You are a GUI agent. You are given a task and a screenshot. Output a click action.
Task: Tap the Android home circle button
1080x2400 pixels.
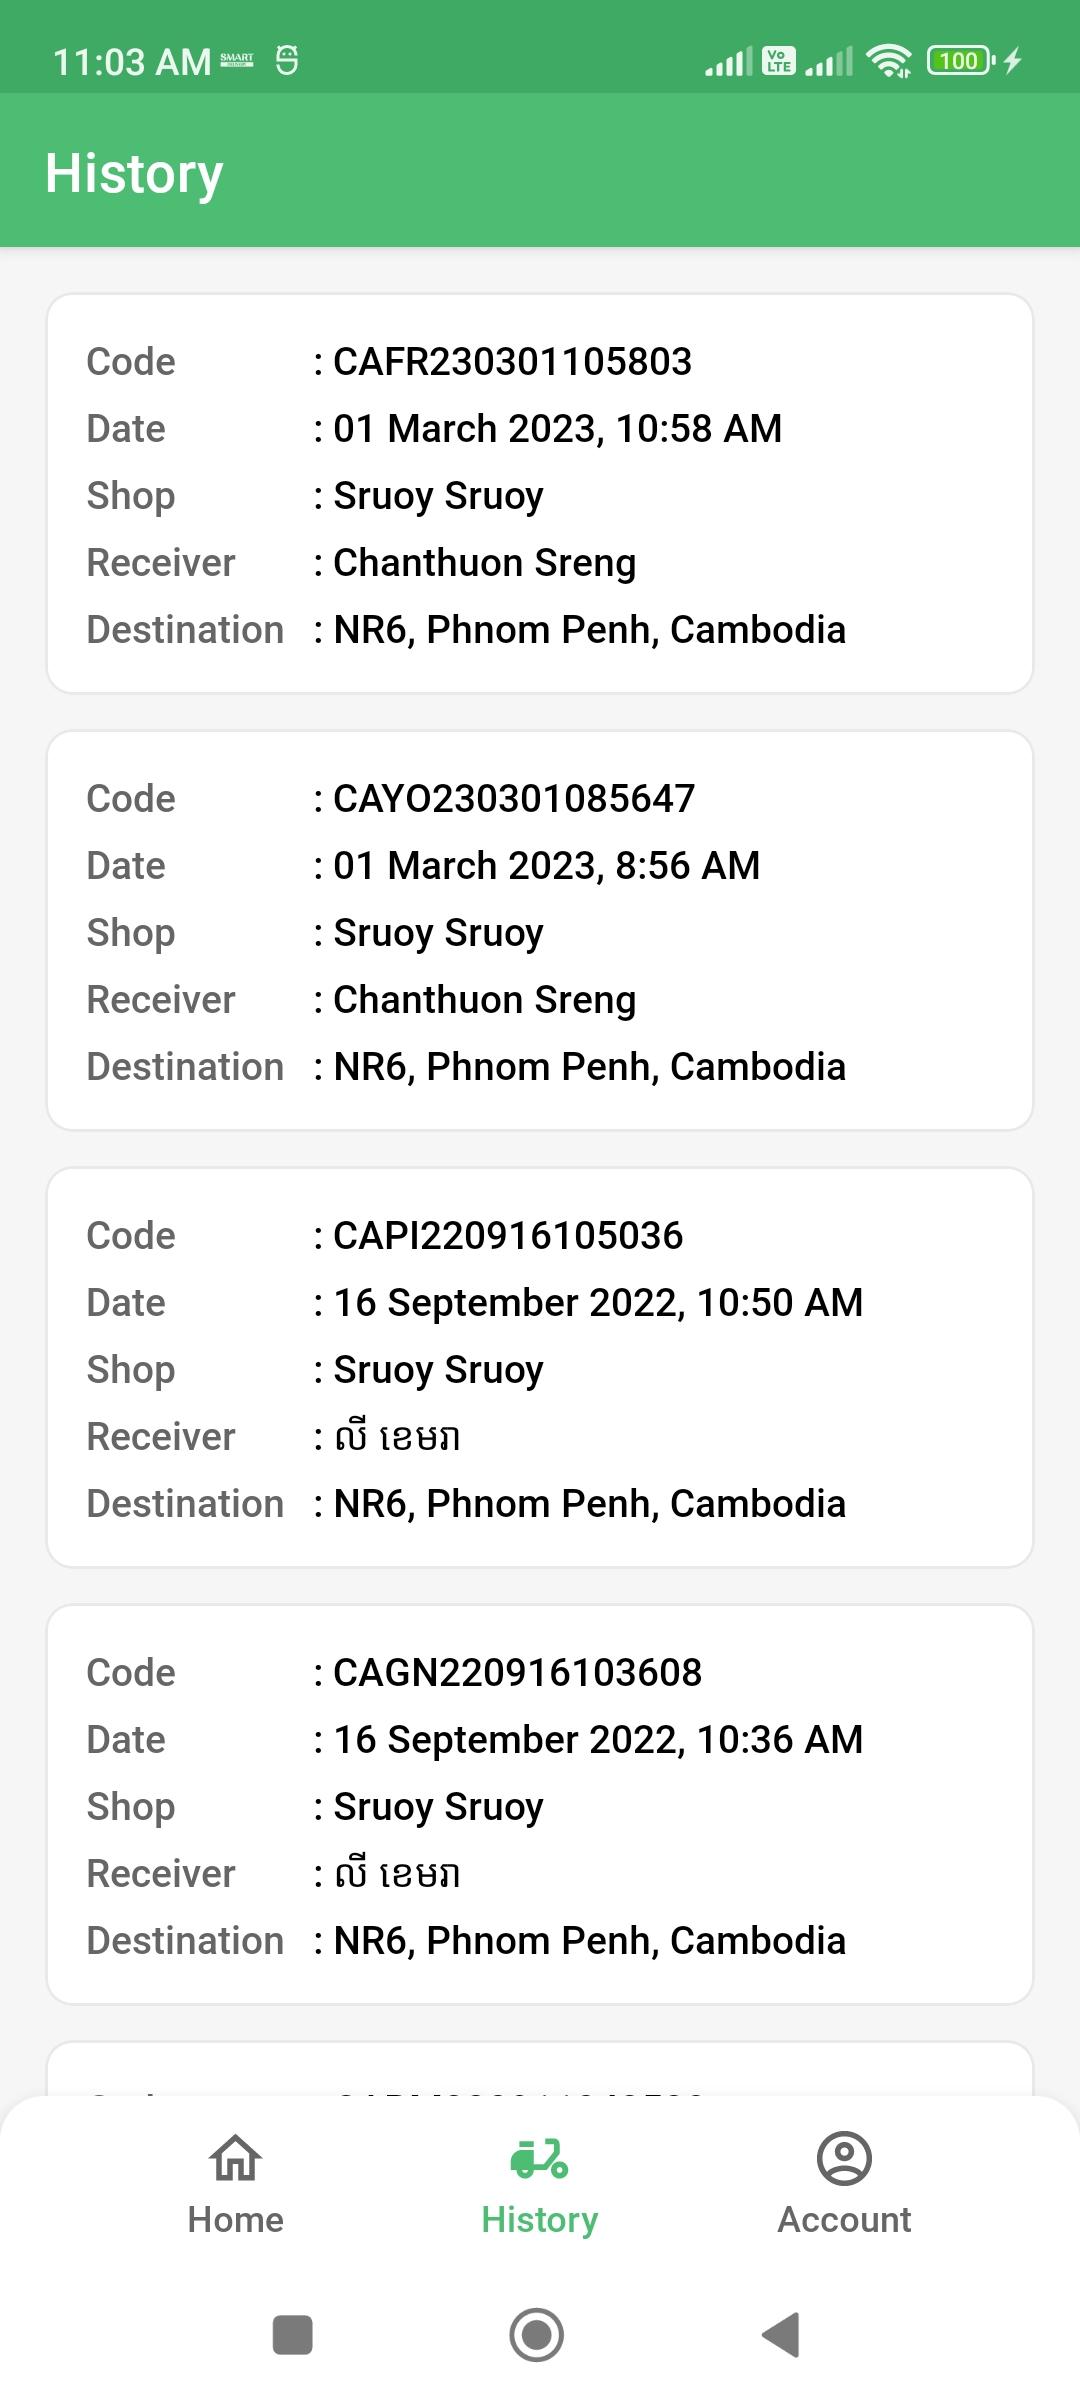tap(537, 2335)
